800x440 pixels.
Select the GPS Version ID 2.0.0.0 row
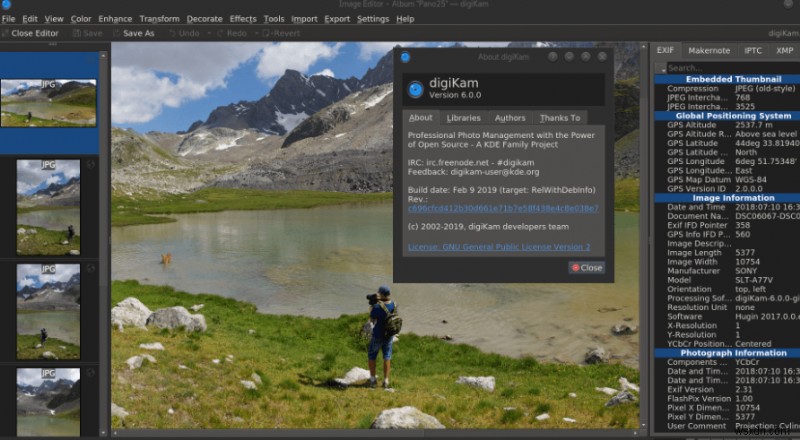click(728, 189)
